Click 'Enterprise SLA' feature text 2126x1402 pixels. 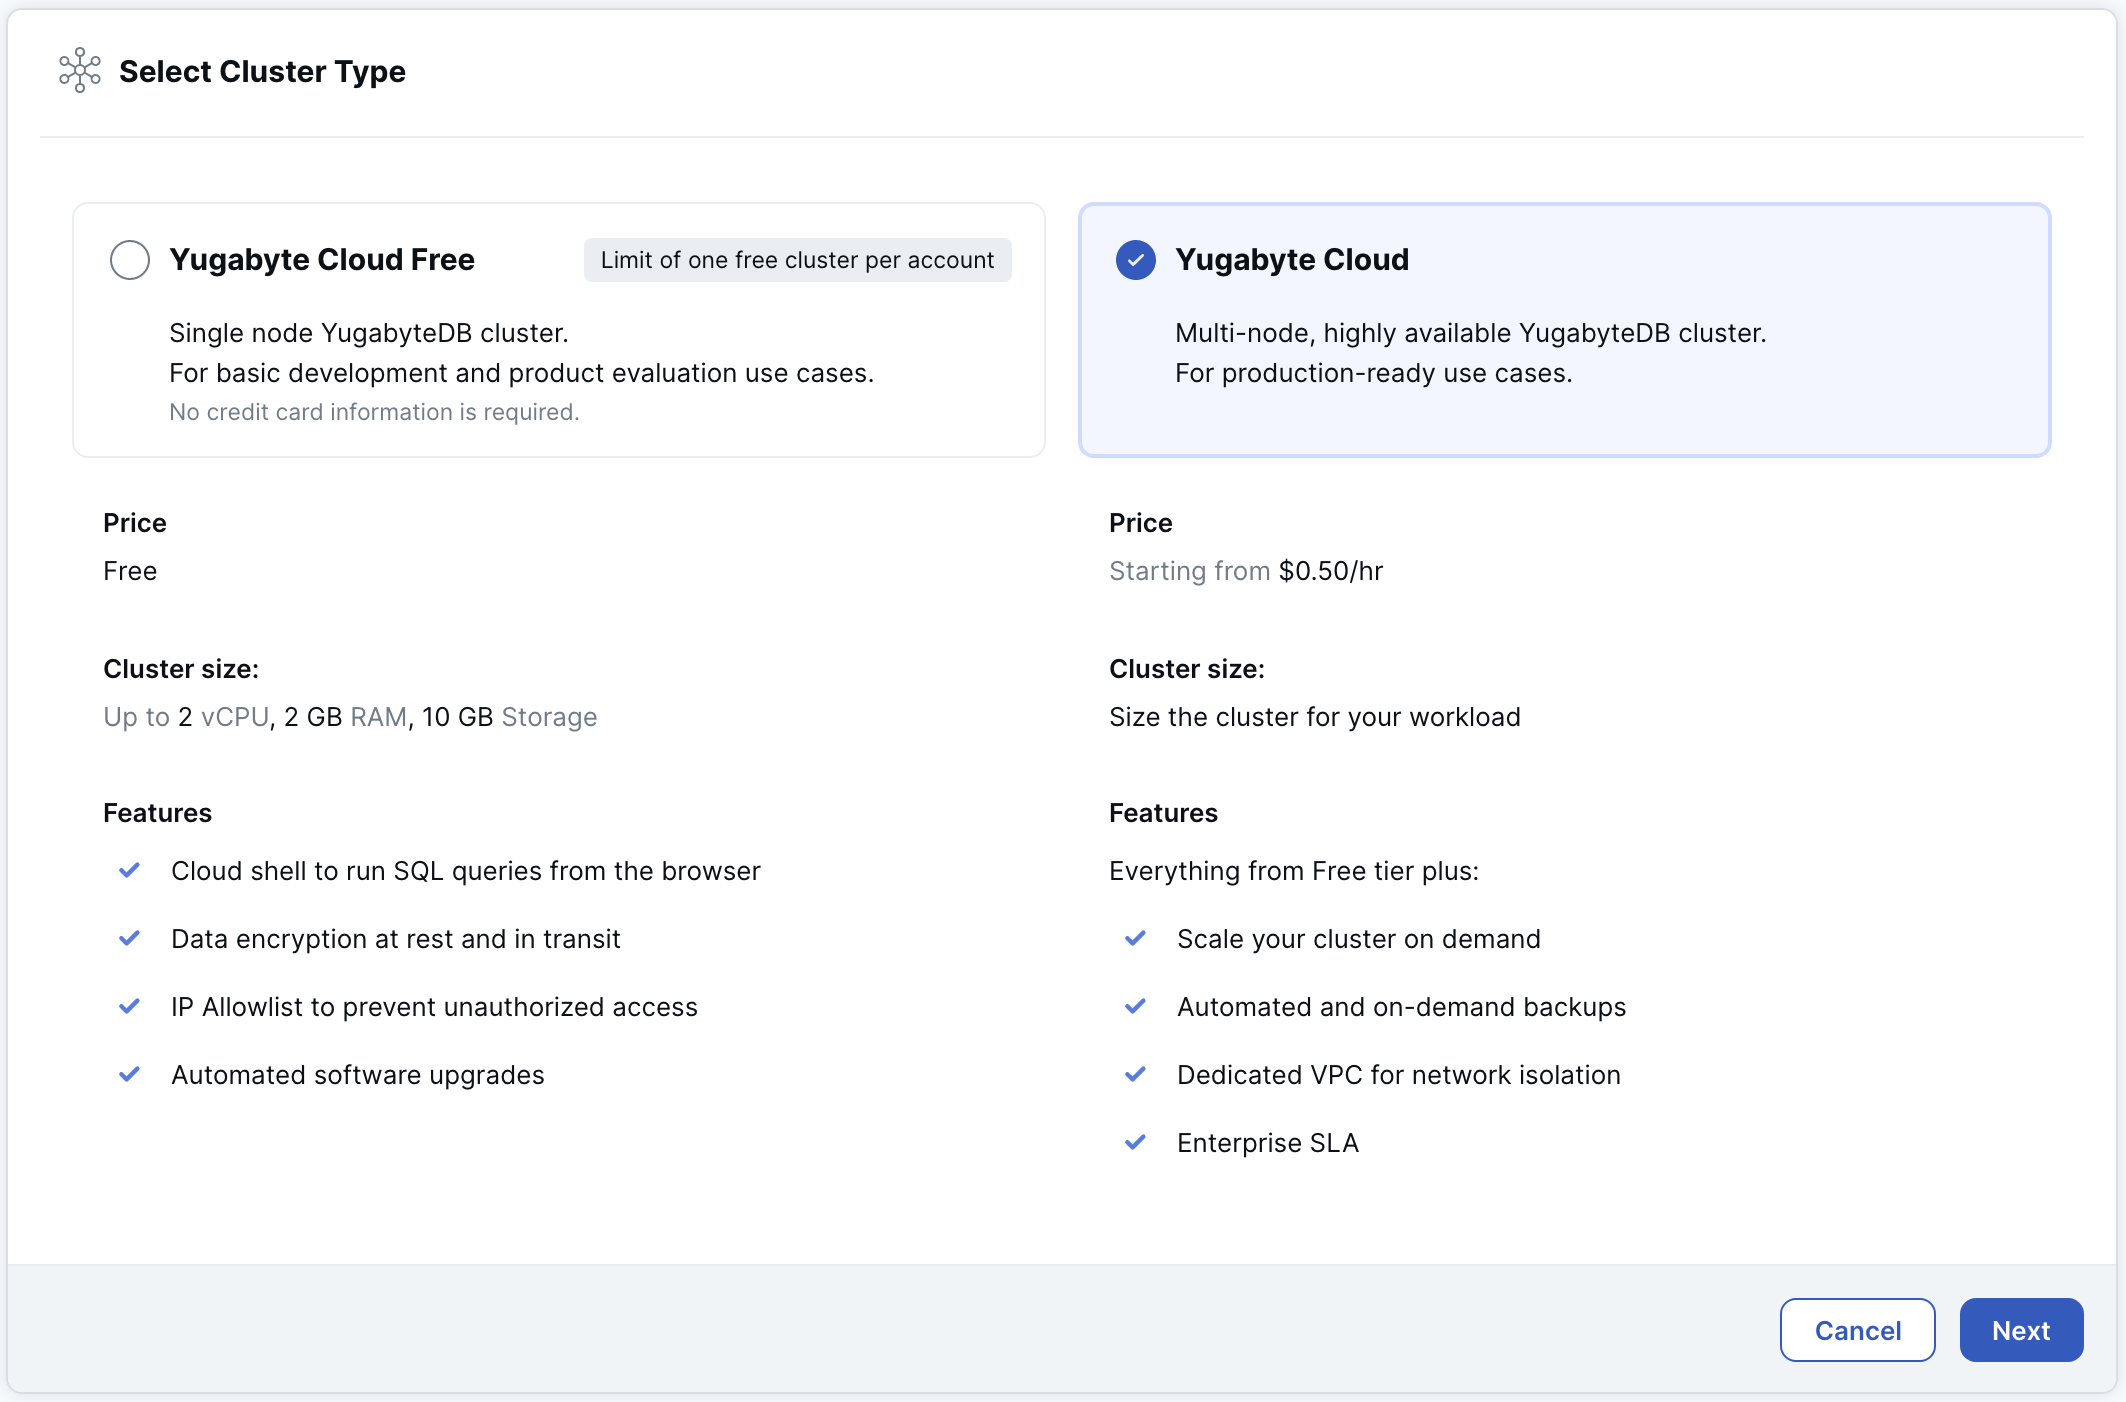click(1268, 1143)
